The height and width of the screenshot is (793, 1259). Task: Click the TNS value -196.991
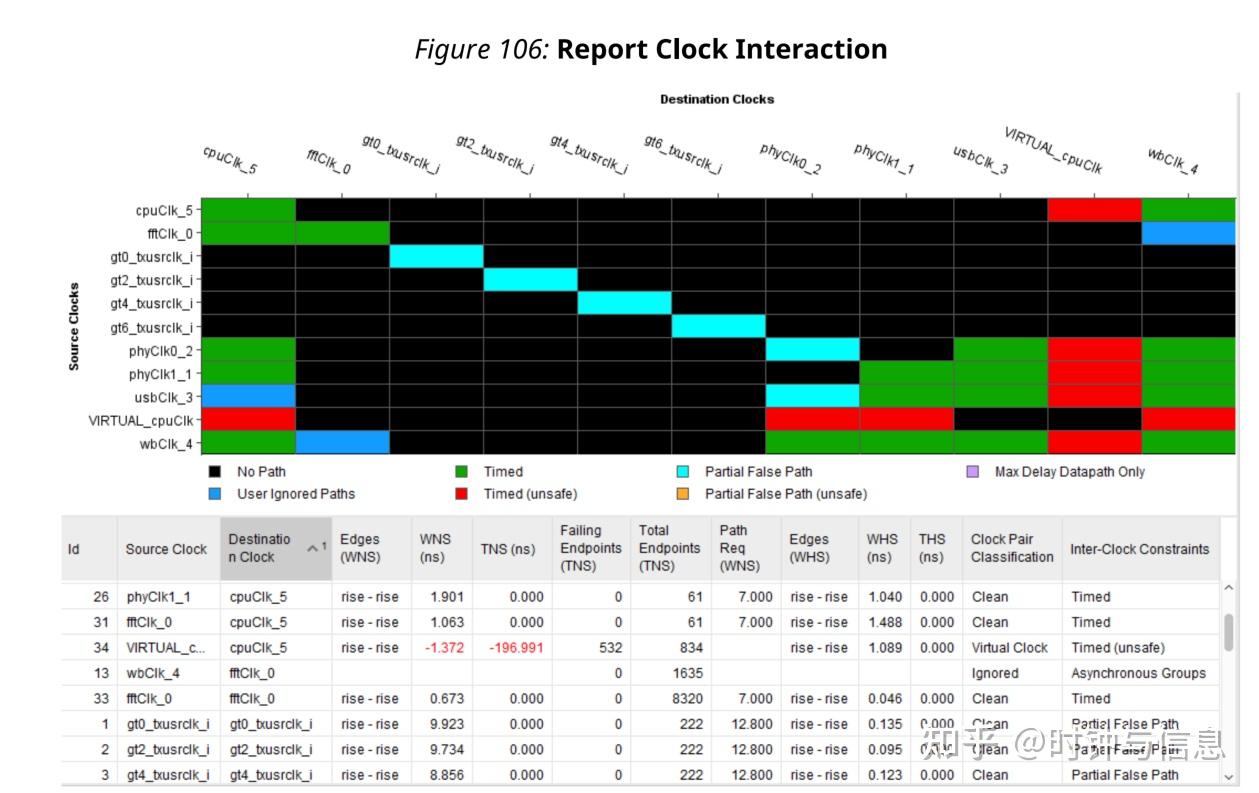(516, 648)
